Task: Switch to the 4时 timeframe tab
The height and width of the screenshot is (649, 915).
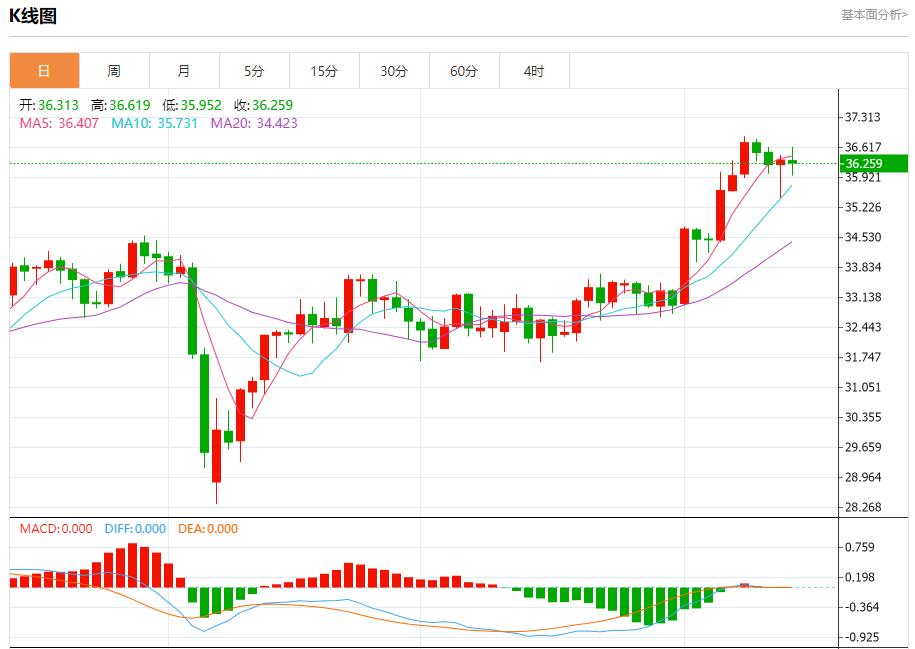Action: [x=534, y=71]
